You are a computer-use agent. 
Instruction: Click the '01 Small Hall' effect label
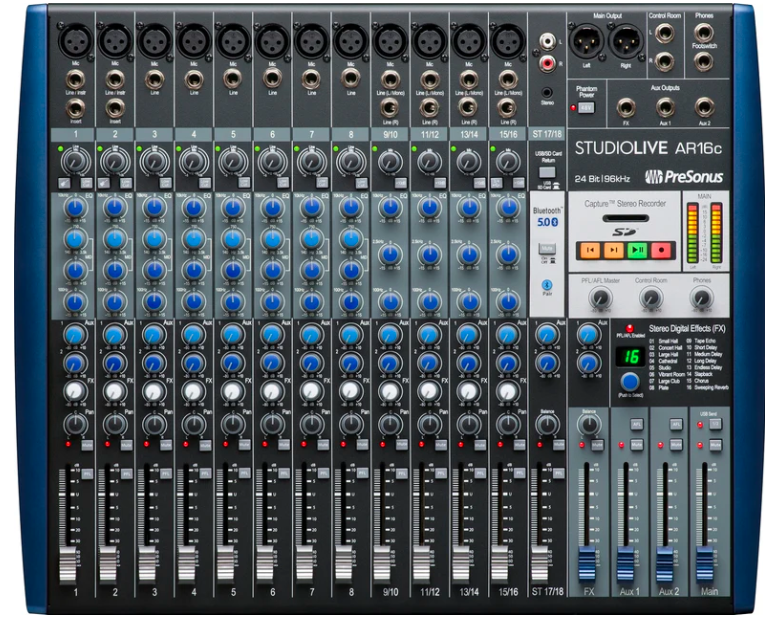click(x=664, y=341)
